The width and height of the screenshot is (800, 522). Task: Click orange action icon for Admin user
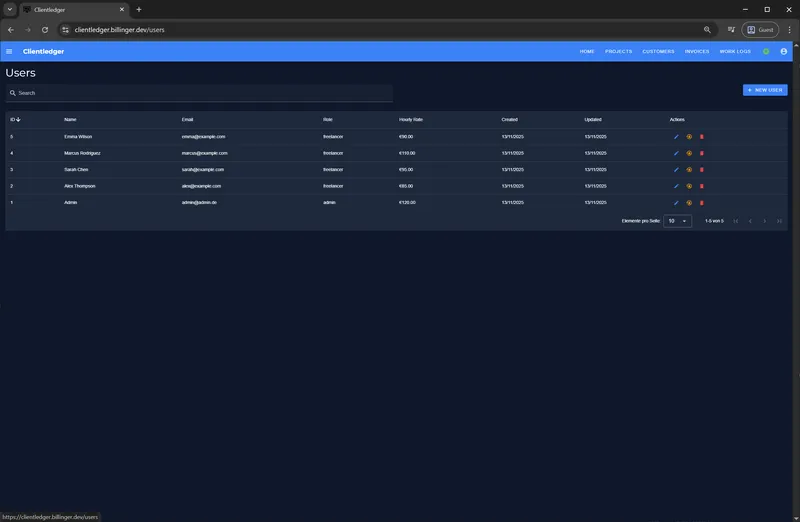point(689,203)
